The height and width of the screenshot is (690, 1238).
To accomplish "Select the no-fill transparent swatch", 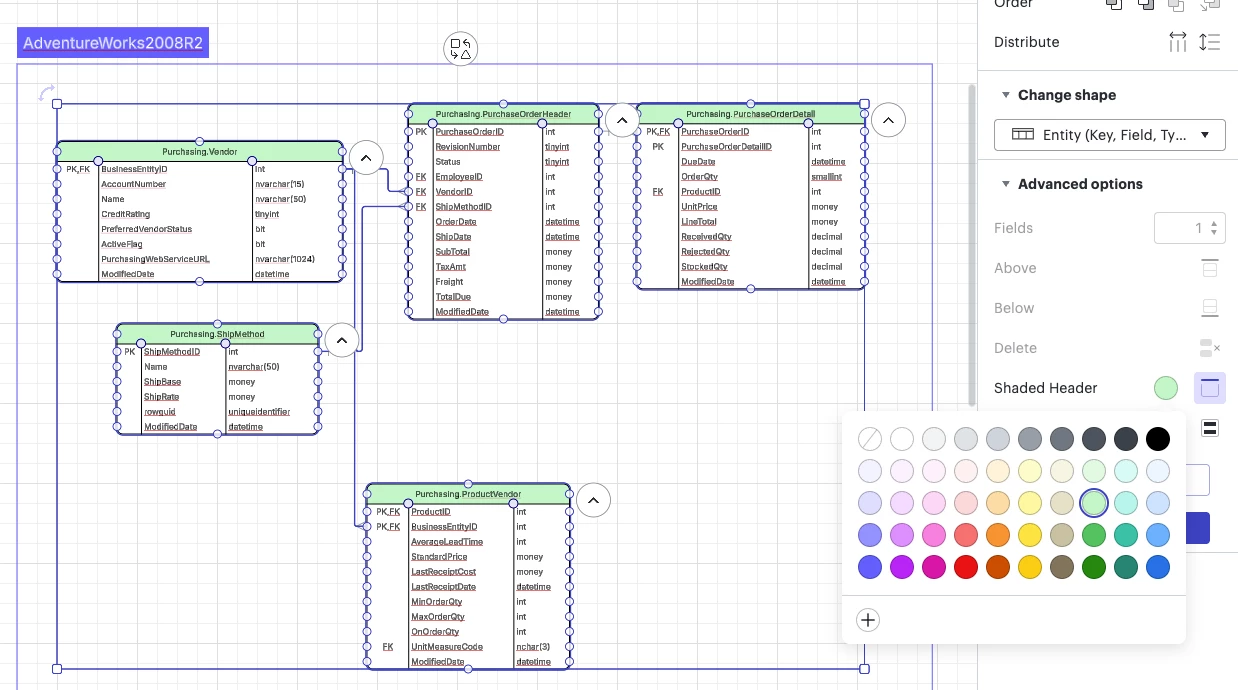I will coord(870,438).
